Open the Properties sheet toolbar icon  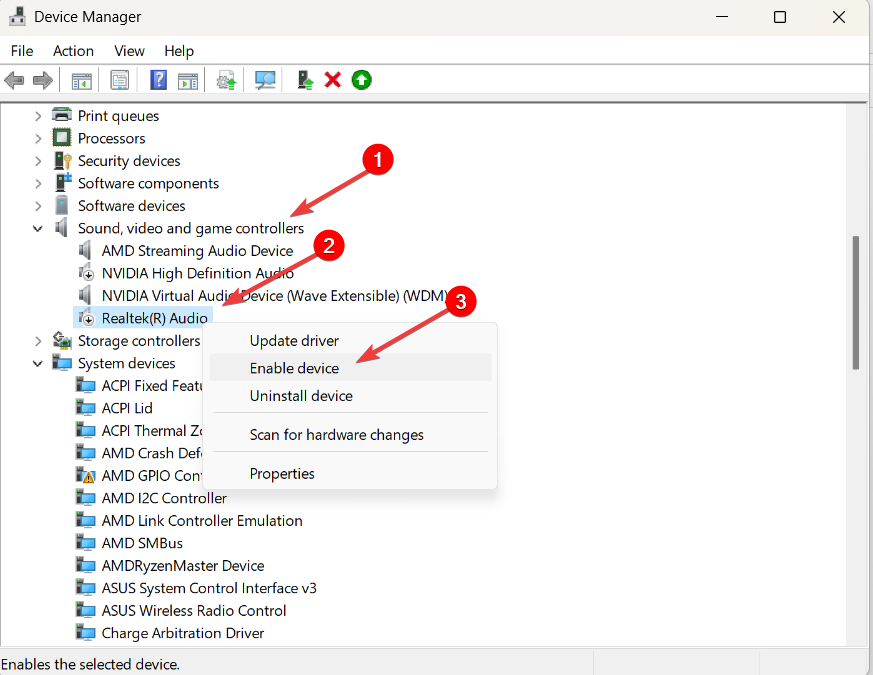(x=119, y=80)
